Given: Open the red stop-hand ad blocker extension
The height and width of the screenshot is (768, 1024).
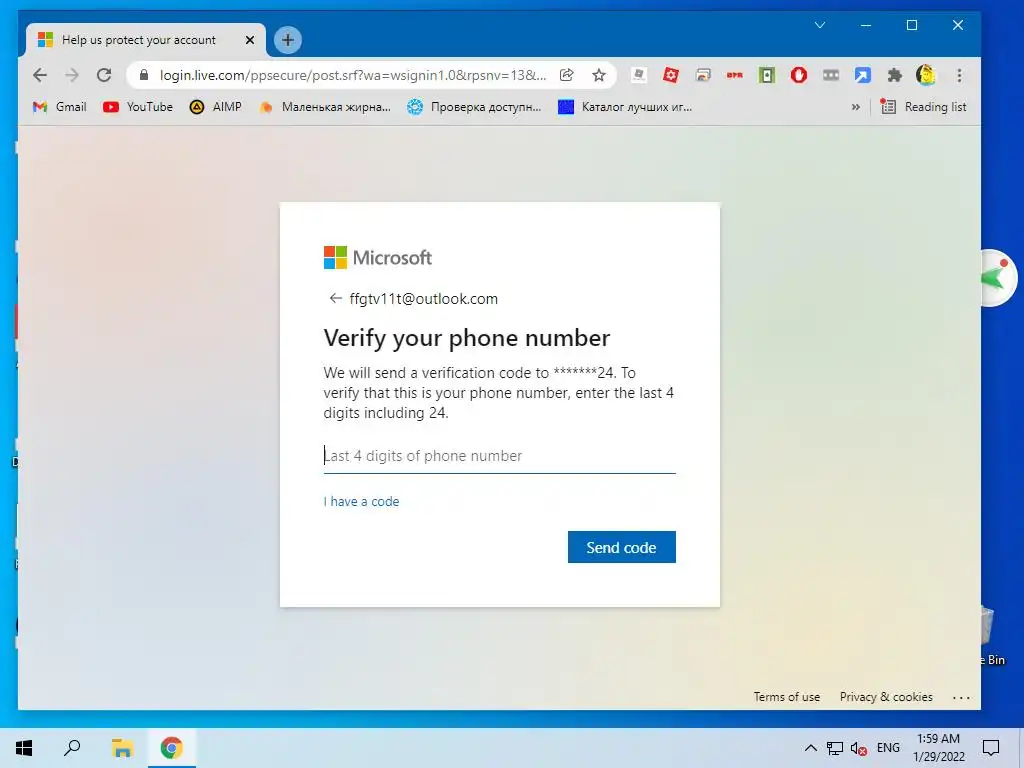Looking at the screenshot, I should [799, 75].
